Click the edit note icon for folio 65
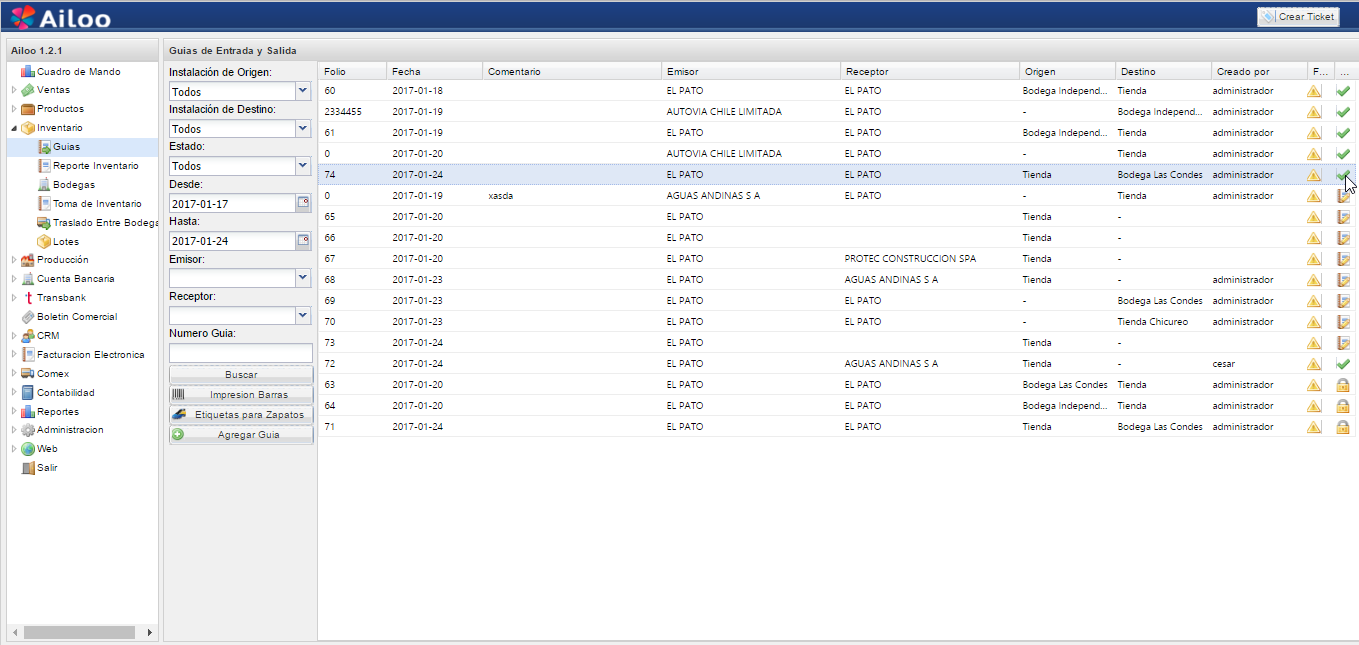 point(1343,217)
